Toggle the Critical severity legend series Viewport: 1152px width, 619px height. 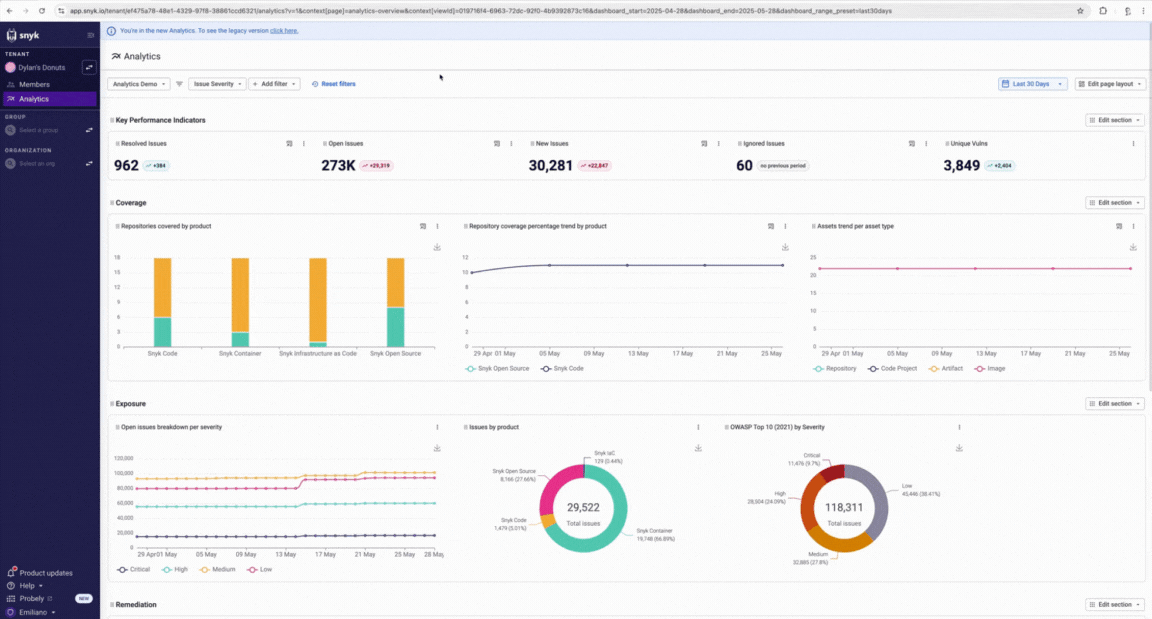(134, 569)
